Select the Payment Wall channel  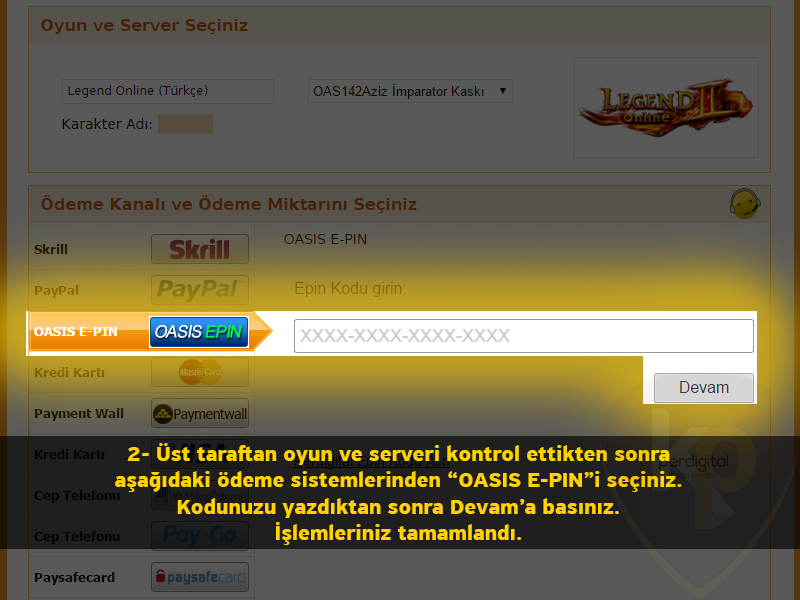pos(141,413)
